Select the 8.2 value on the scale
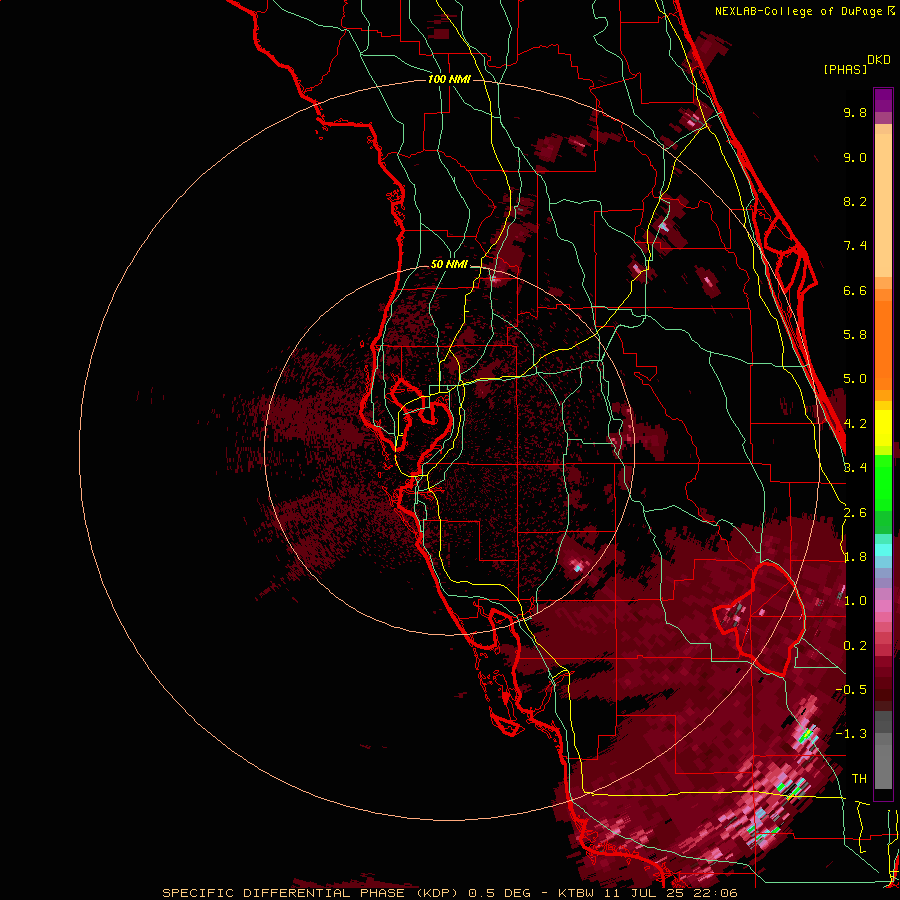This screenshot has width=900, height=900. pos(855,201)
